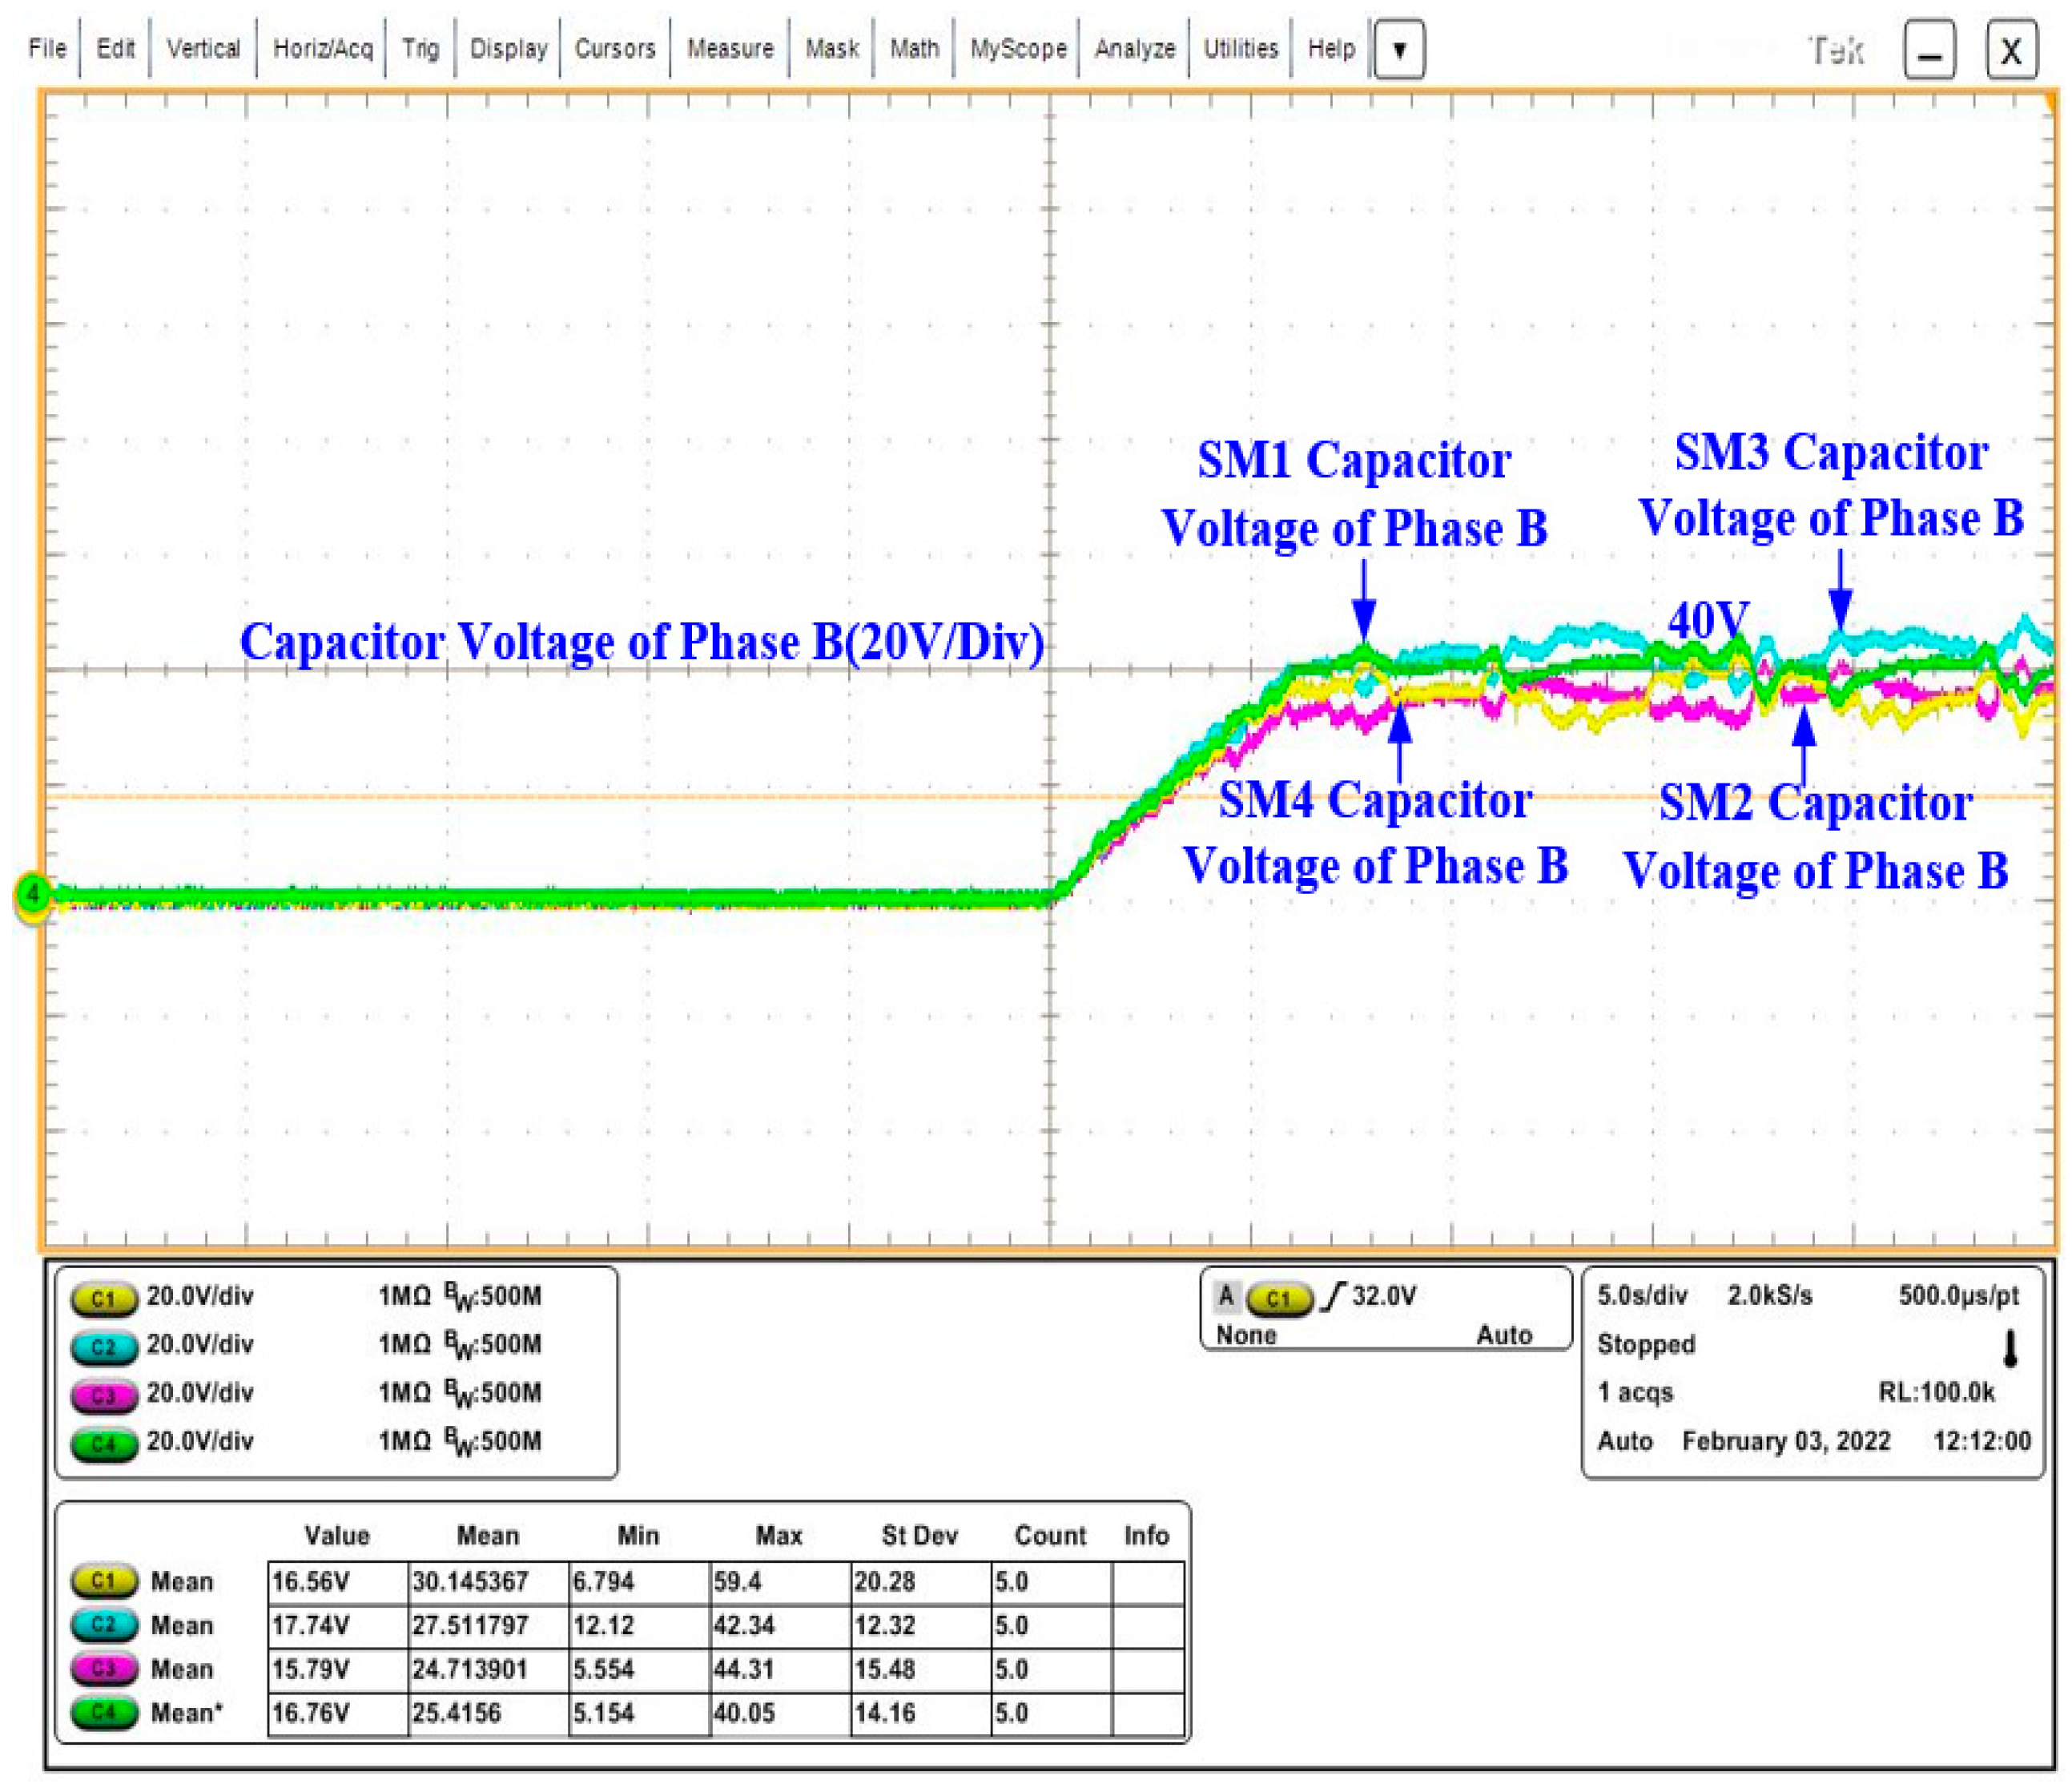Click the channel 4 ground reference marker

point(33,893)
